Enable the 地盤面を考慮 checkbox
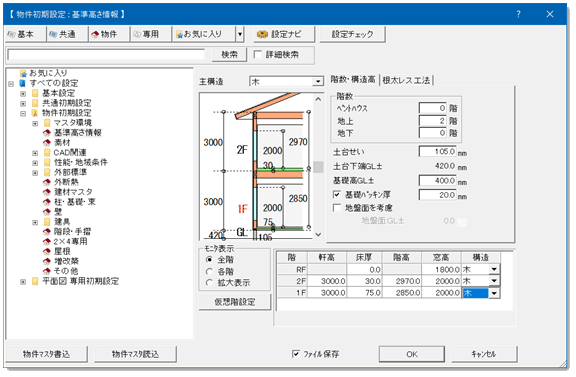 [336, 208]
